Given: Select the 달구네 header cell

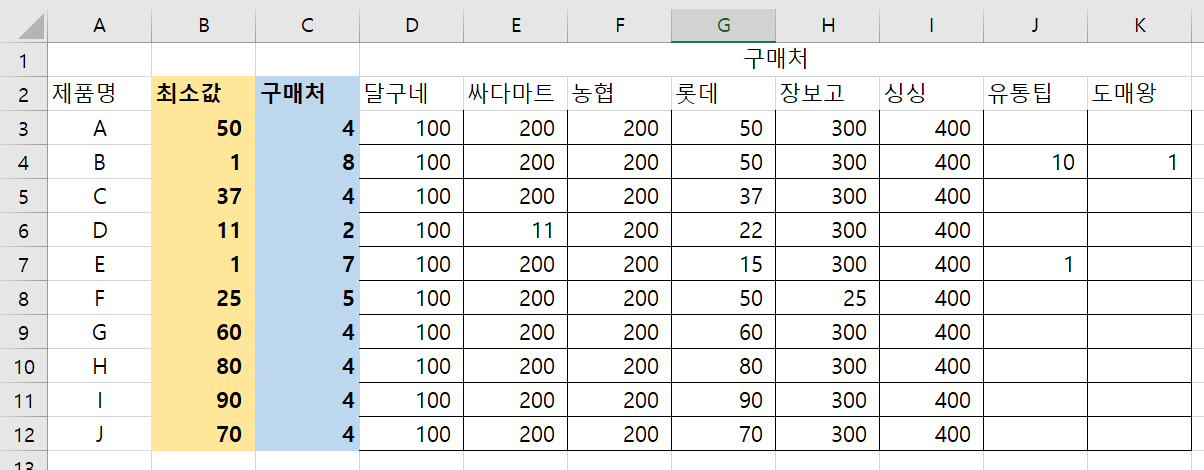Looking at the screenshot, I should click(x=411, y=94).
